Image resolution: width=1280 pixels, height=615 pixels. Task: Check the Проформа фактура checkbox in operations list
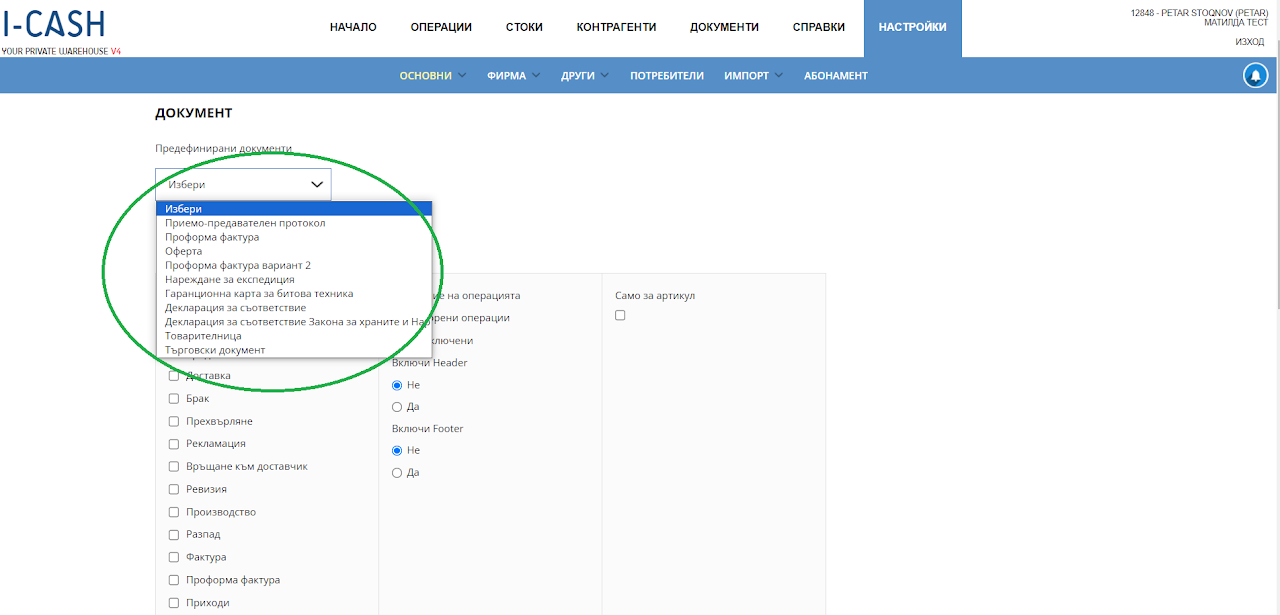point(174,580)
